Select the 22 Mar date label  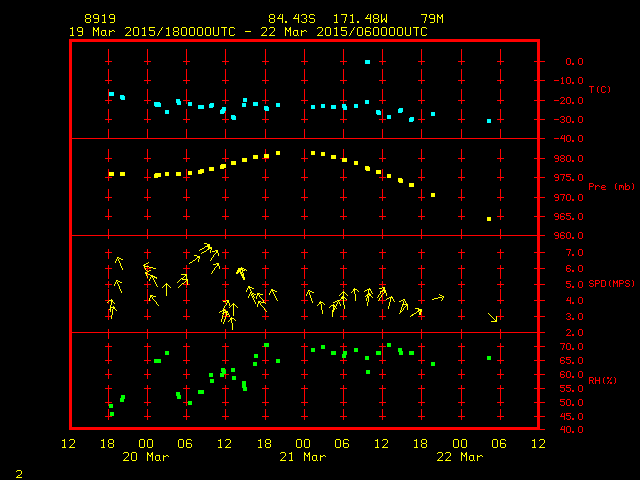click(x=459, y=456)
